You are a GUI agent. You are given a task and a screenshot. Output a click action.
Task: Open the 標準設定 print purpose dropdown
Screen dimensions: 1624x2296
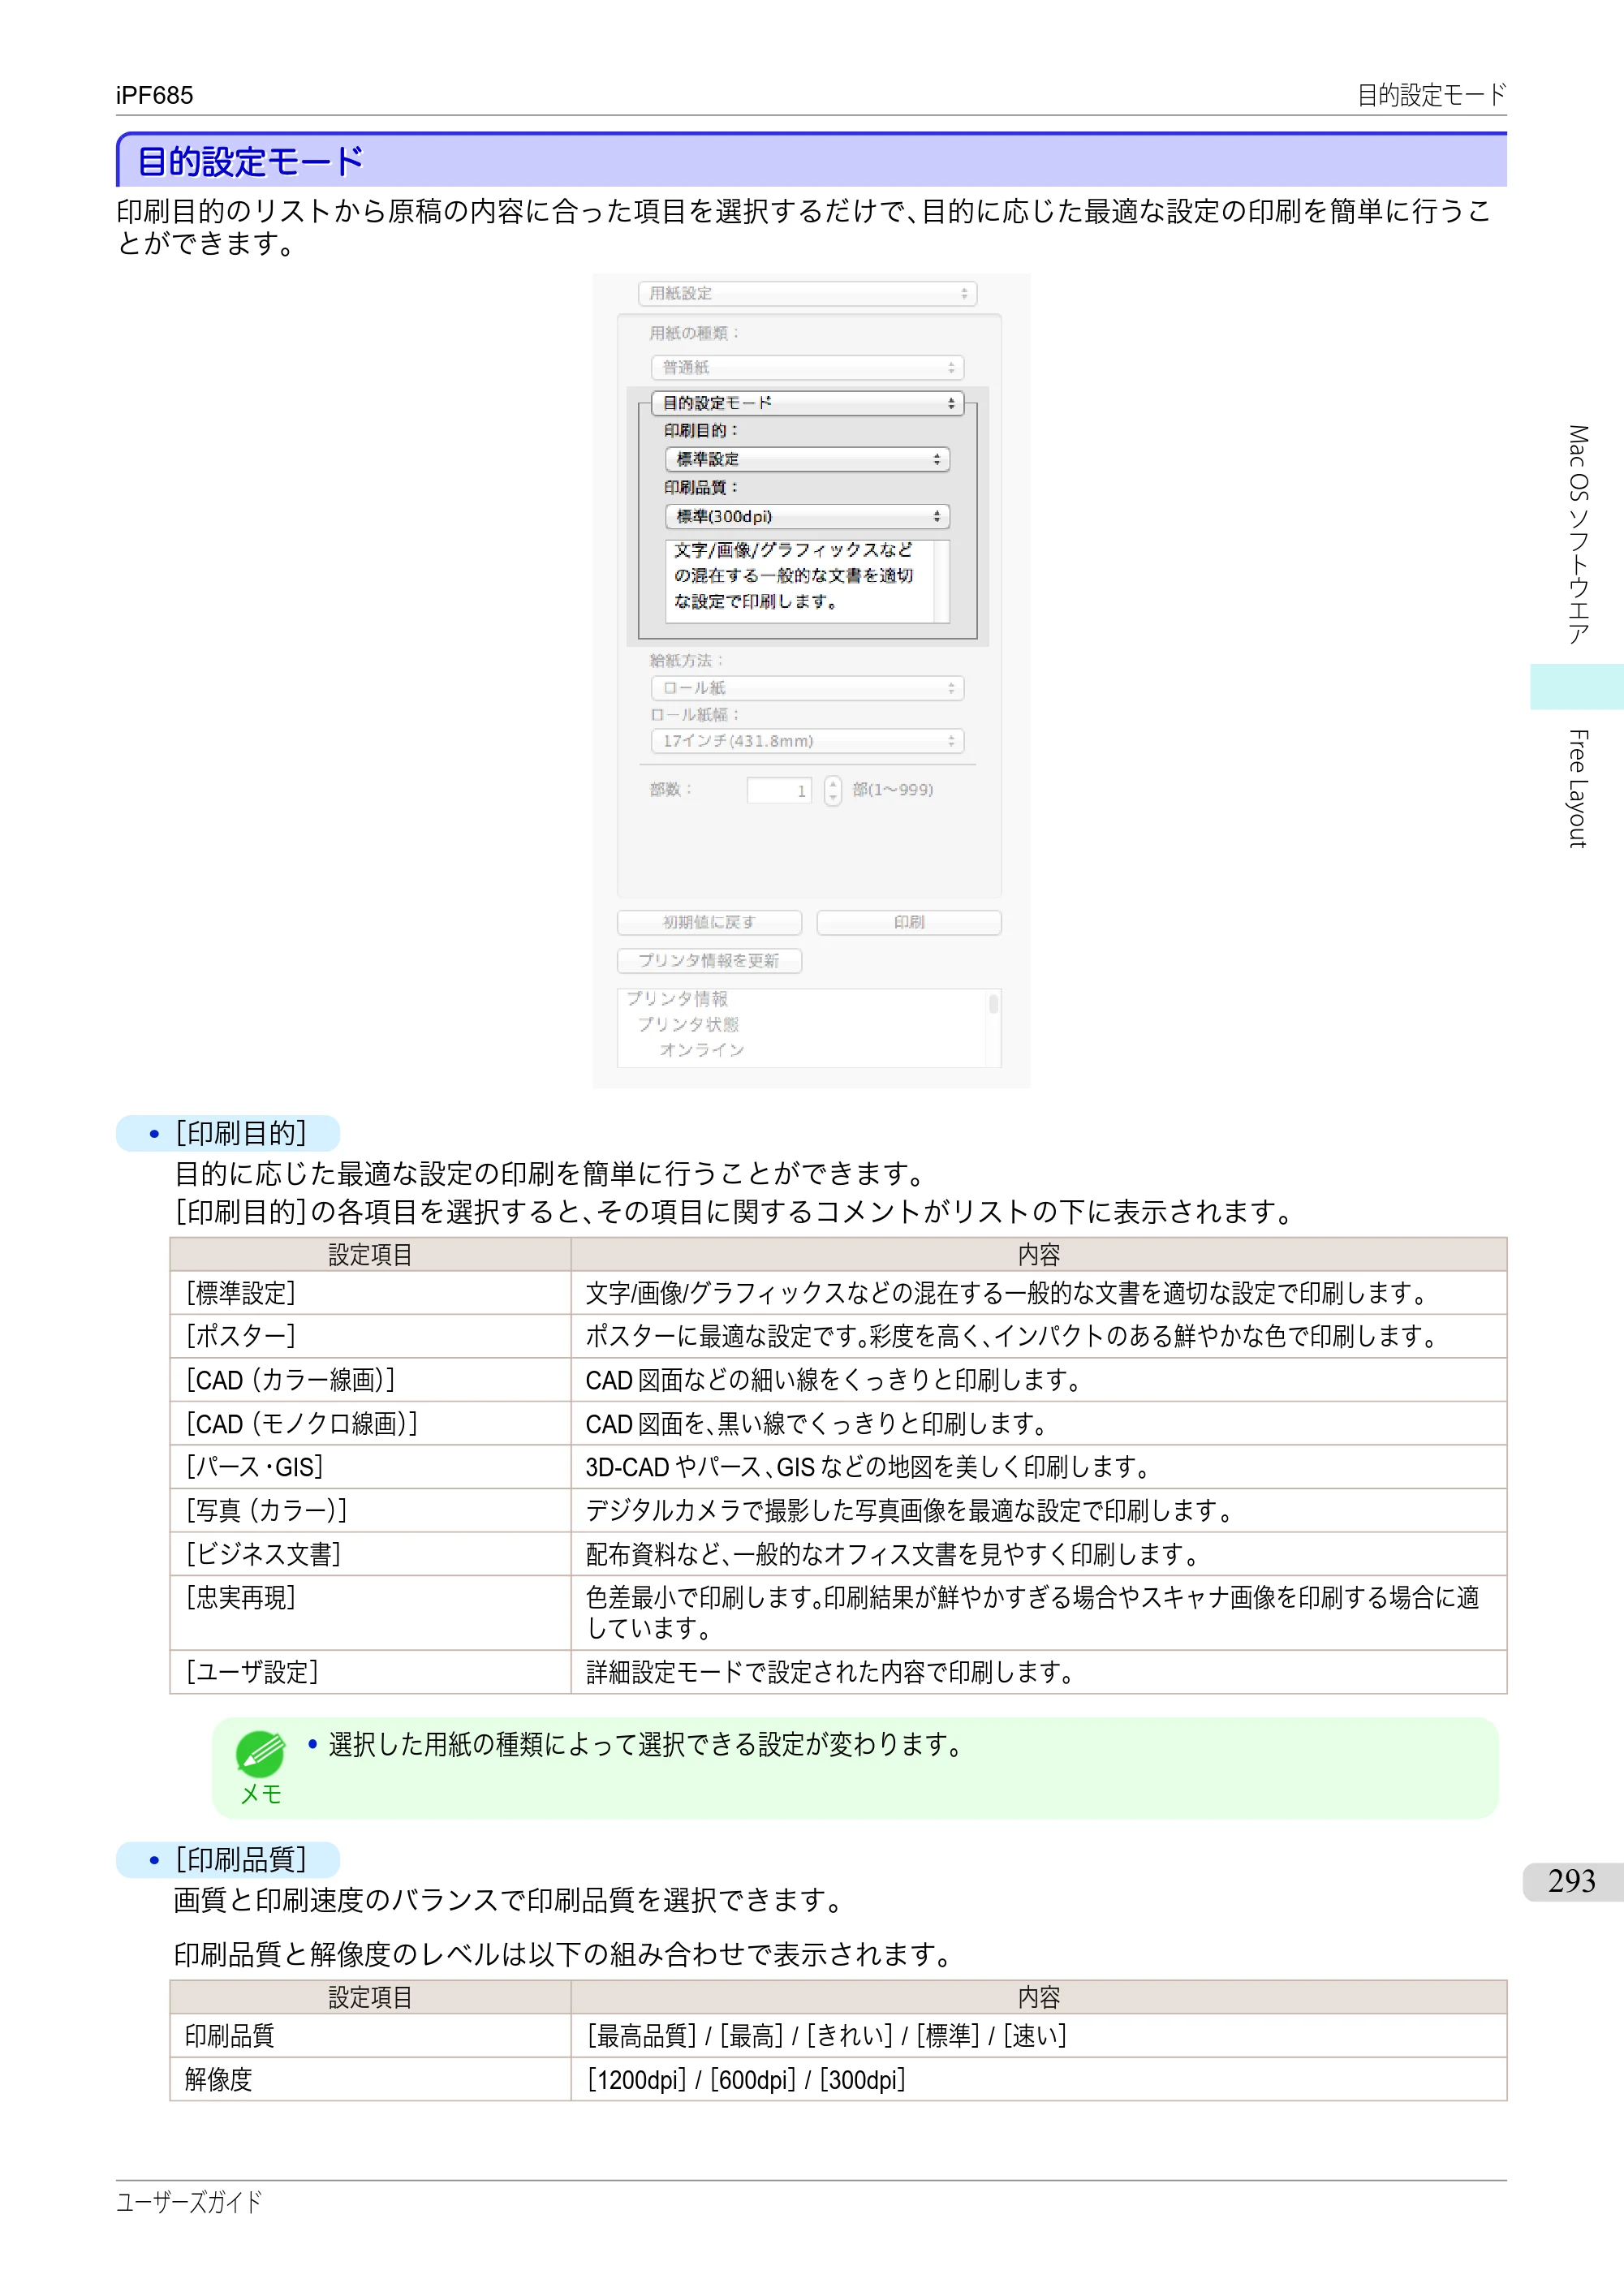pos(807,459)
